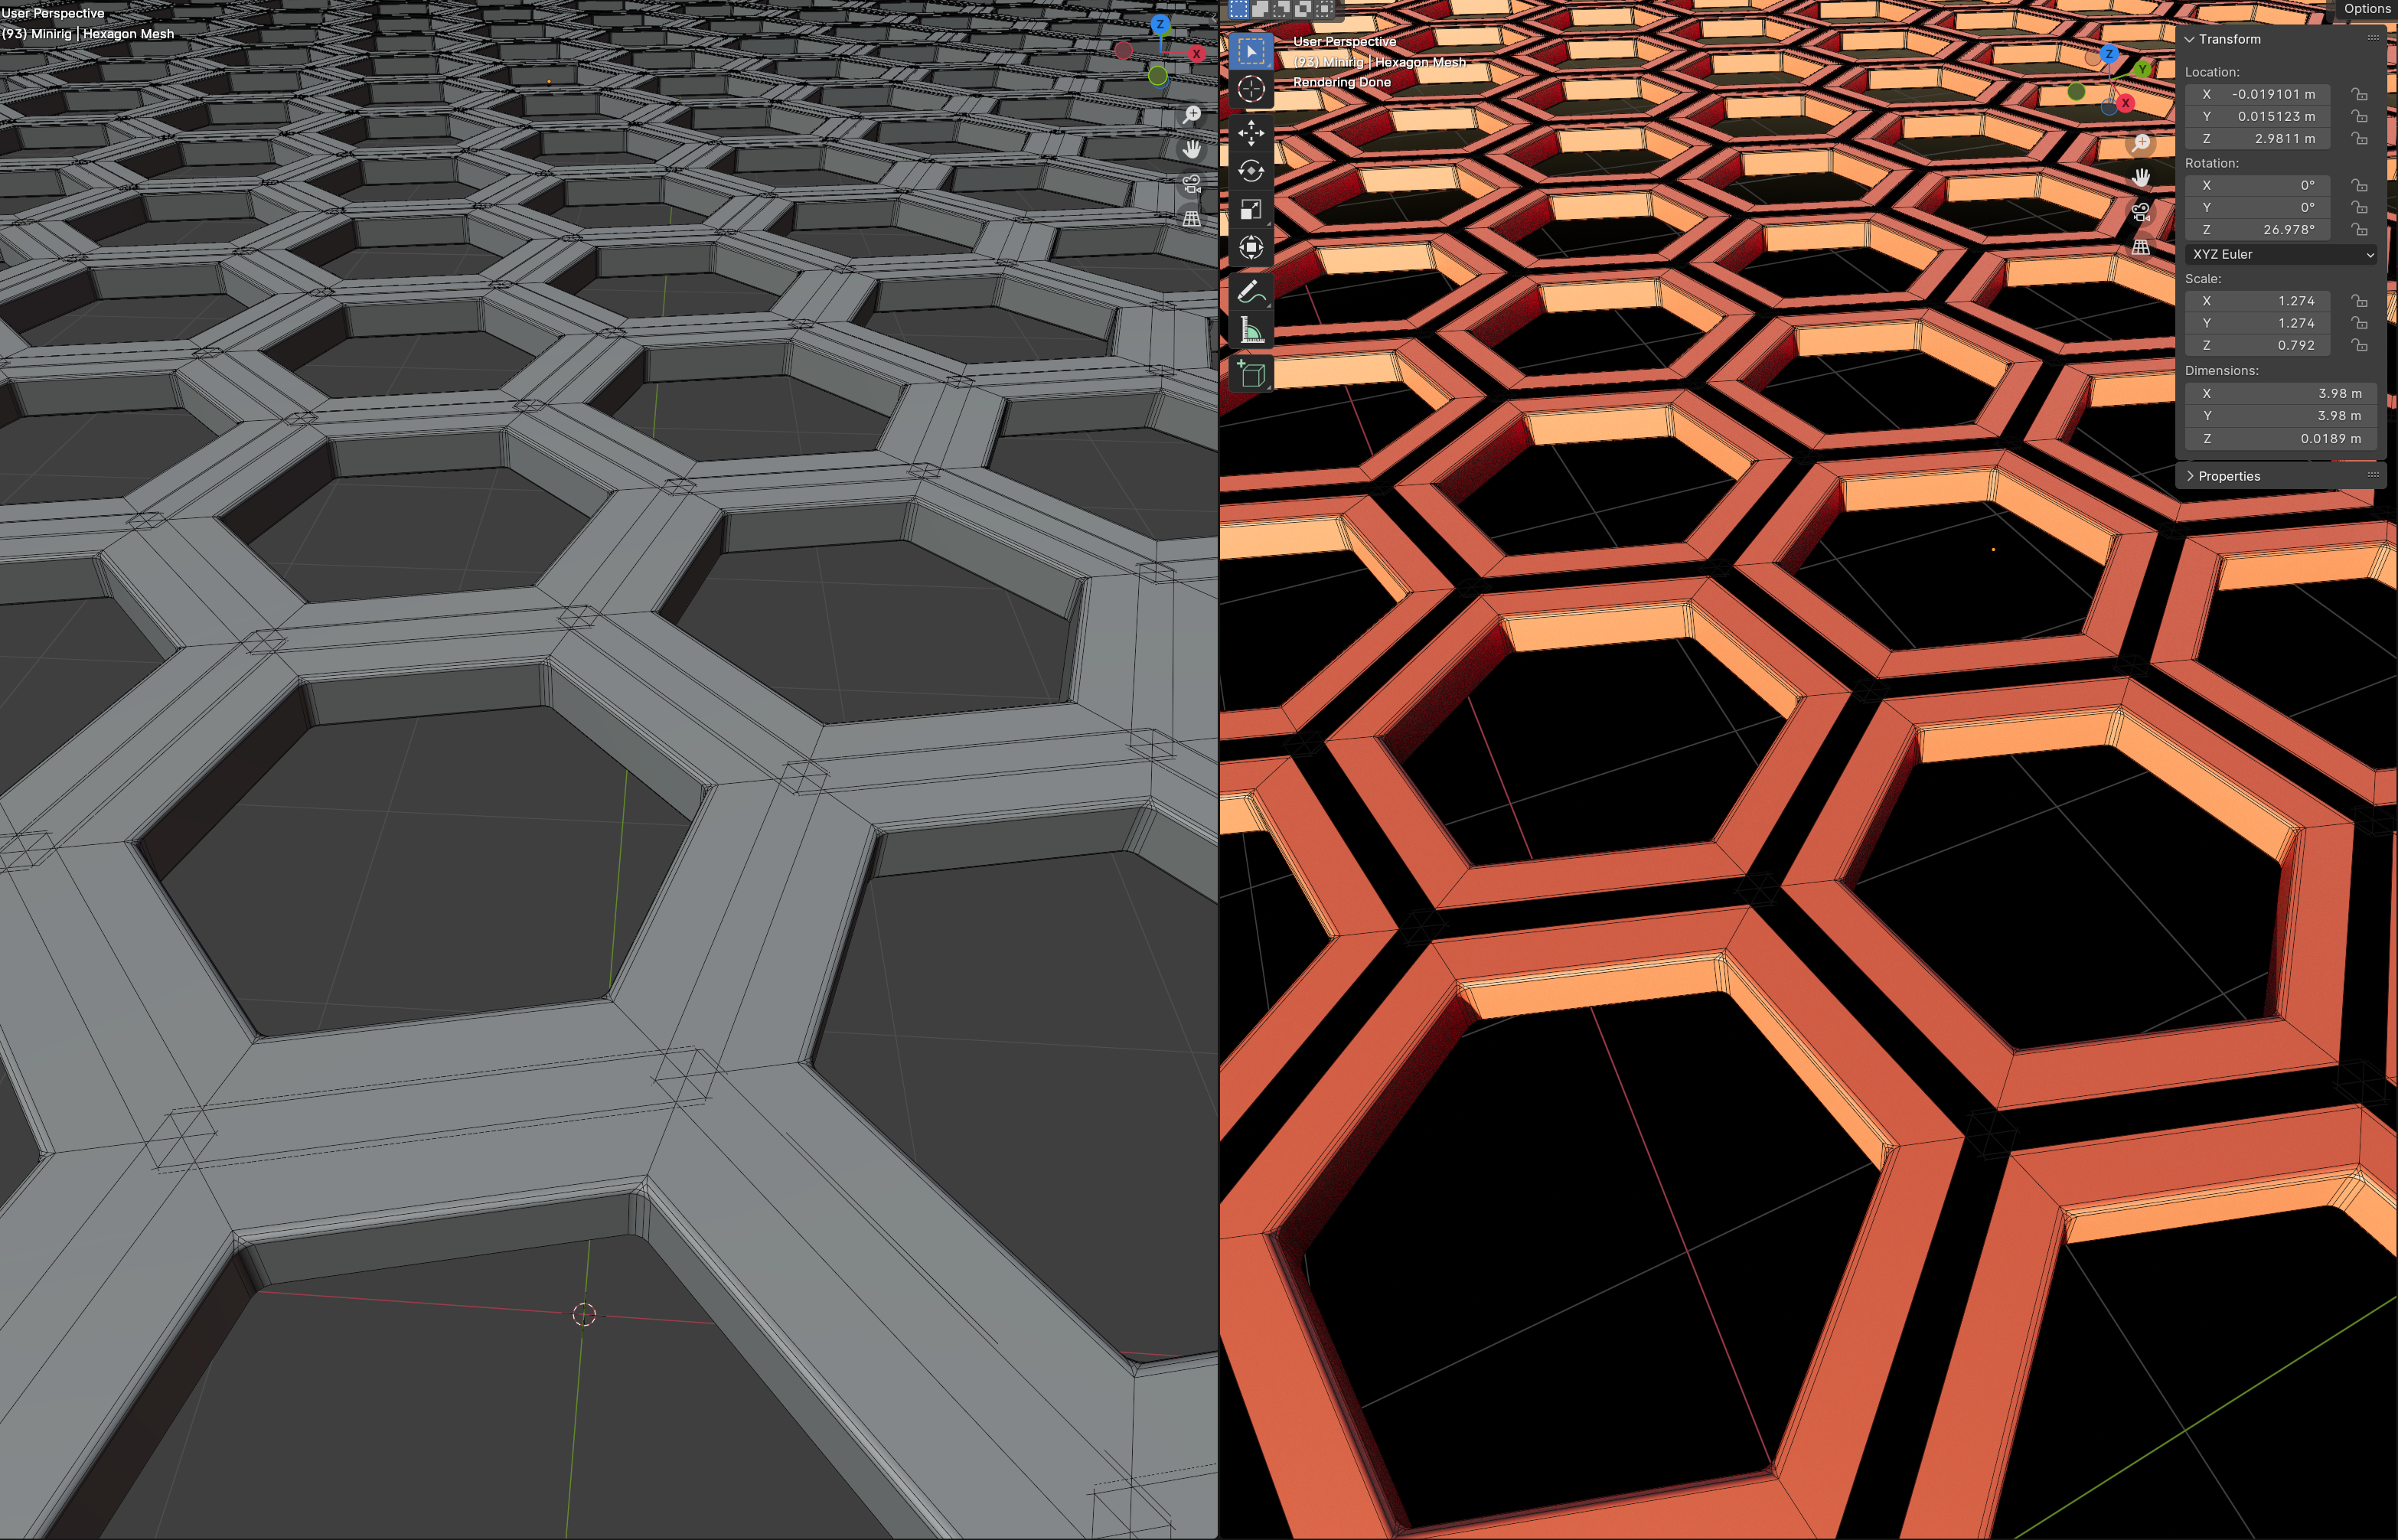
Task: Click blue Z axis on right viewport gizmo
Action: coord(2109,54)
